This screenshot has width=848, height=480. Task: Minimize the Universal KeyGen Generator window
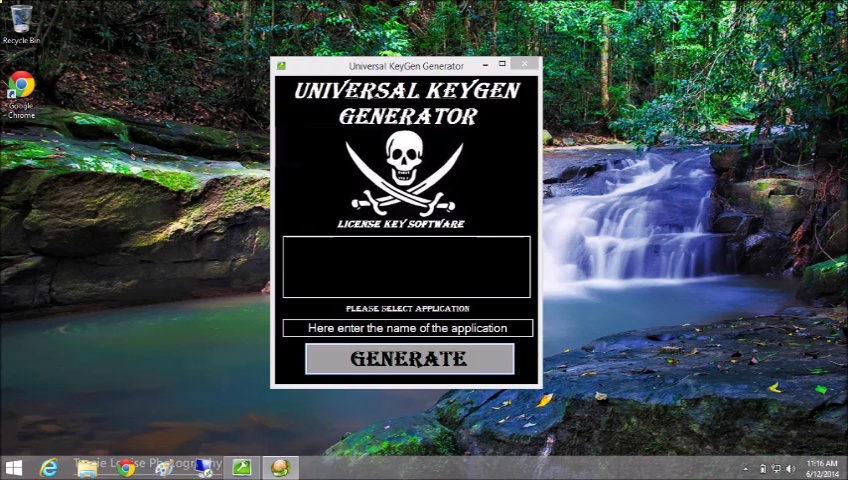click(x=485, y=64)
